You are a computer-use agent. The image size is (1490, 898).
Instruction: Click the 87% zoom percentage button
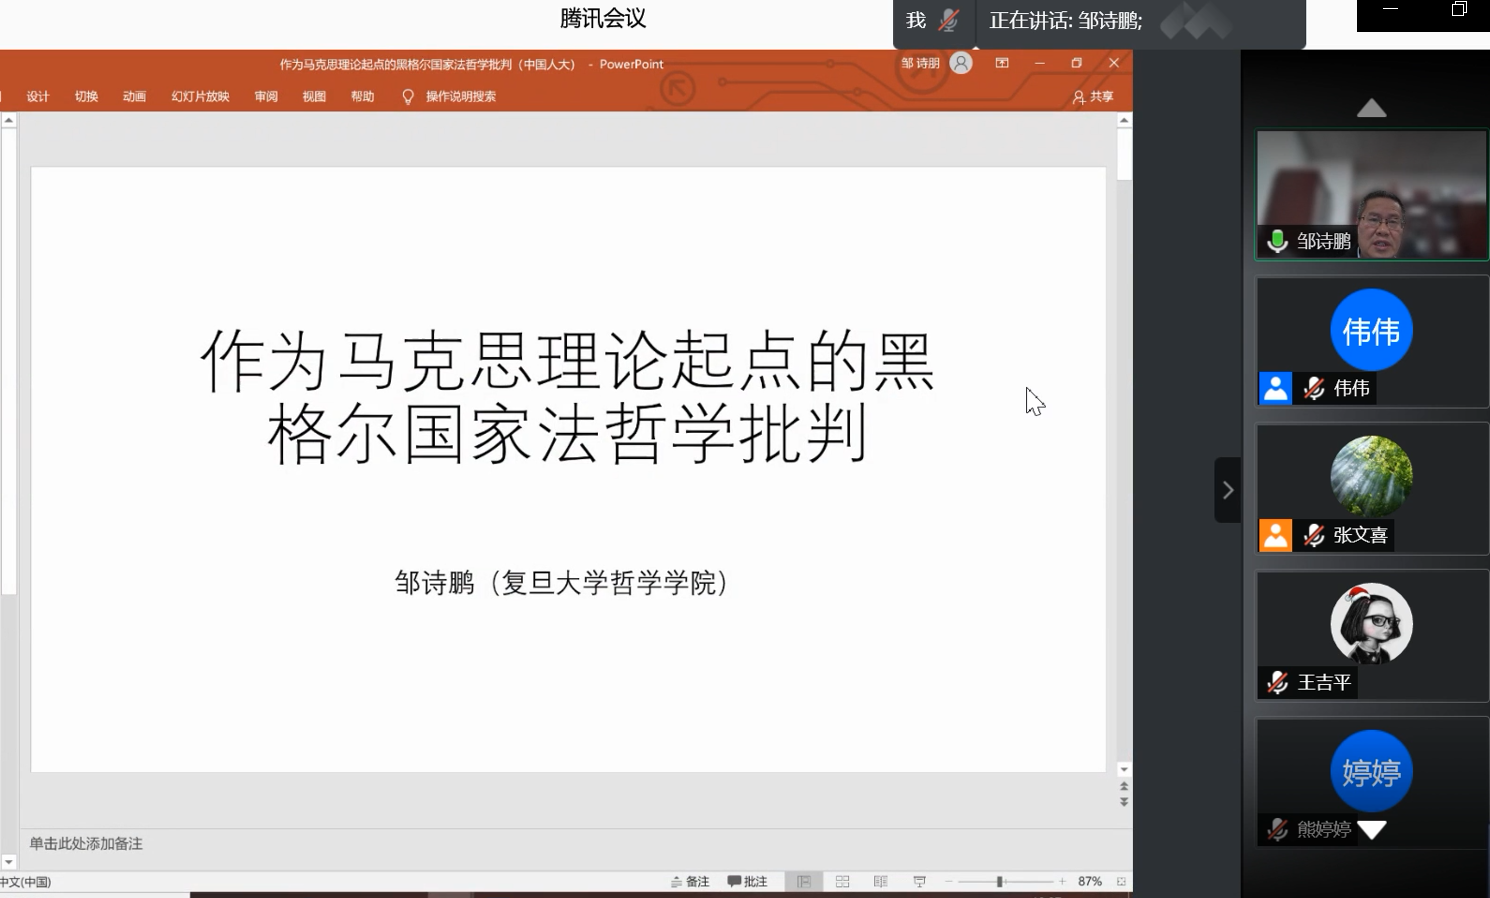pyautogui.click(x=1090, y=881)
